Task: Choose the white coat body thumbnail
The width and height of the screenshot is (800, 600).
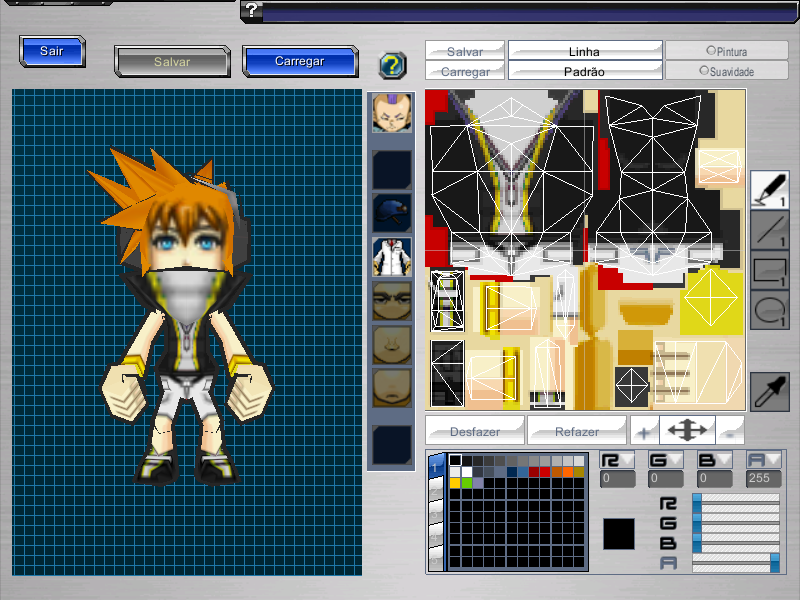Action: pos(391,257)
